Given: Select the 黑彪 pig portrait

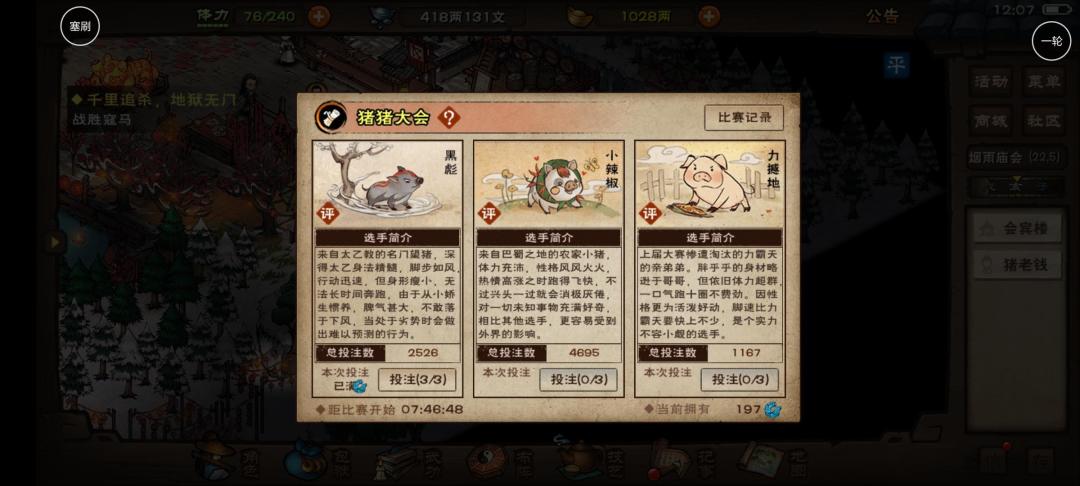Looking at the screenshot, I should tap(386, 184).
